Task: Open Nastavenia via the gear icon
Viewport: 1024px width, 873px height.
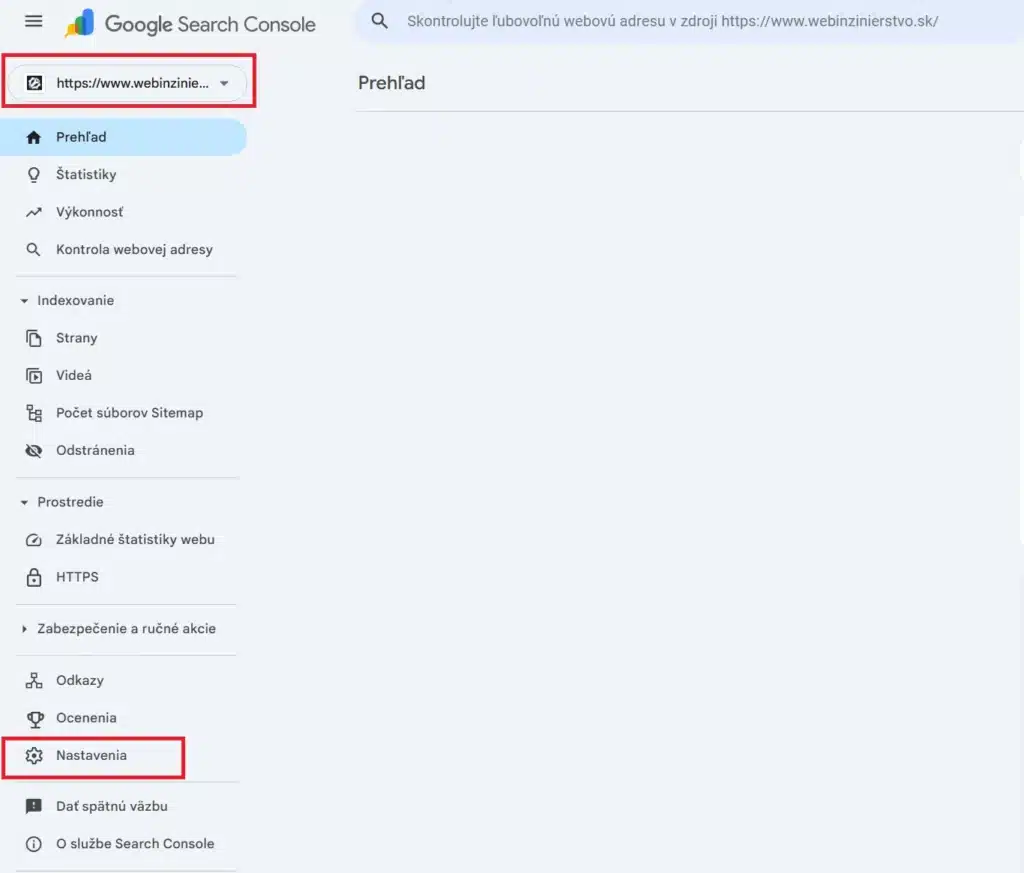Action: tap(34, 757)
